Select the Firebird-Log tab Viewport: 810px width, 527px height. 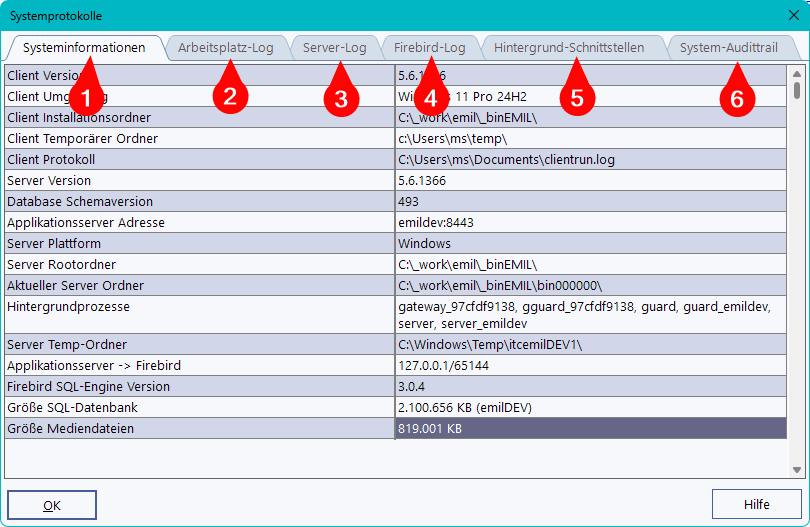[x=429, y=47]
